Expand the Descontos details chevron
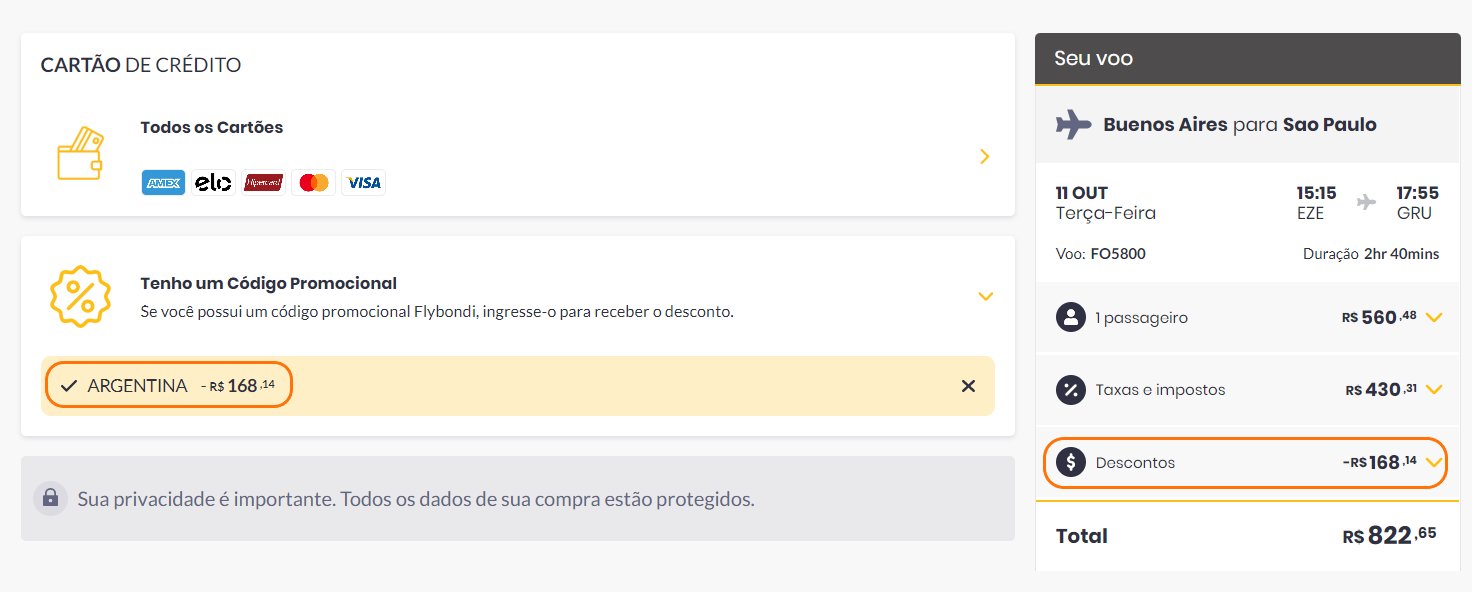This screenshot has height=592, width=1472. point(1434,462)
